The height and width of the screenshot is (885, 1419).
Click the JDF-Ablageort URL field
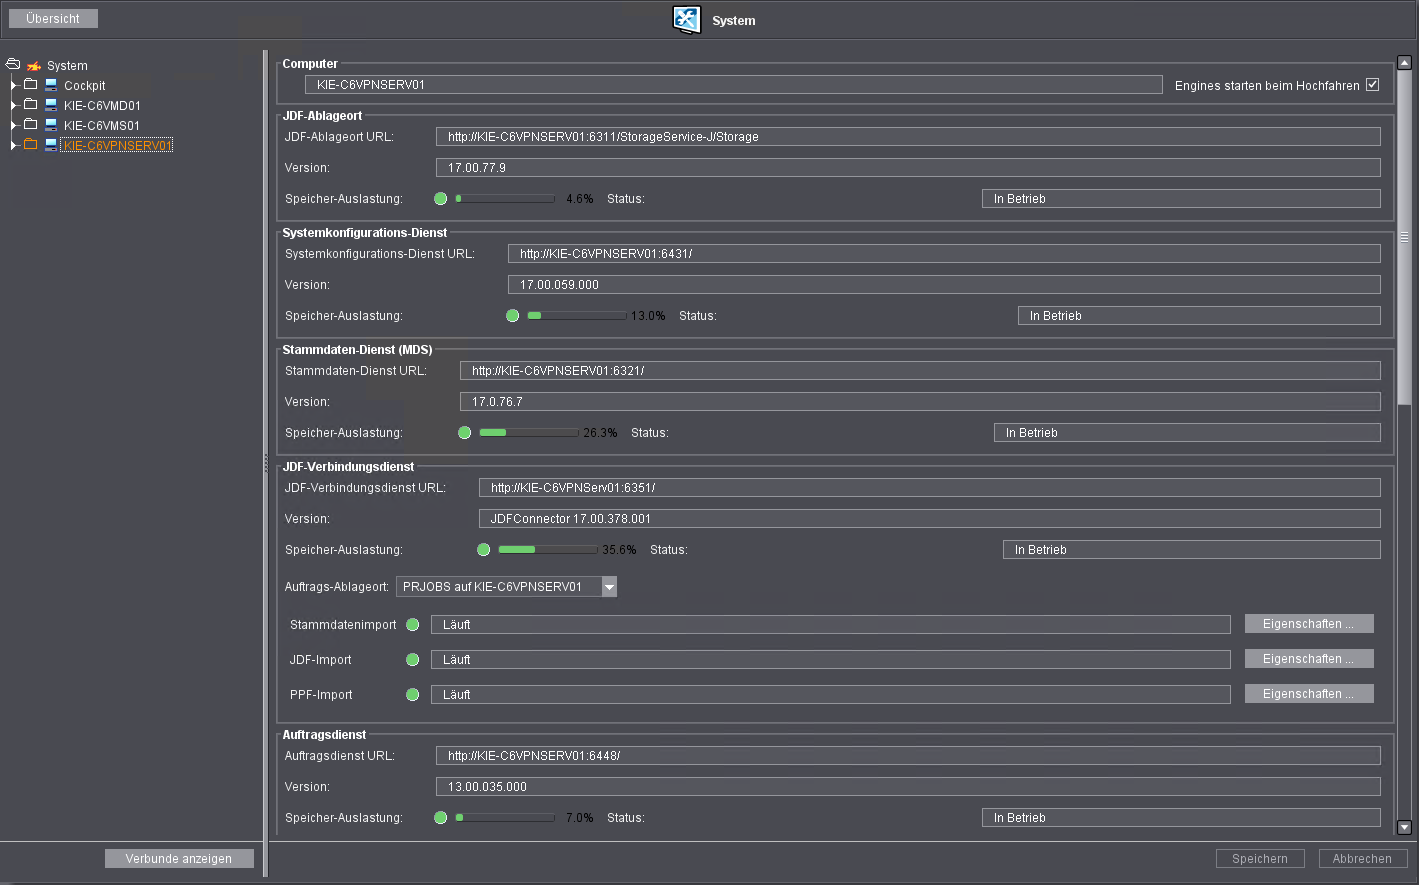coord(908,137)
